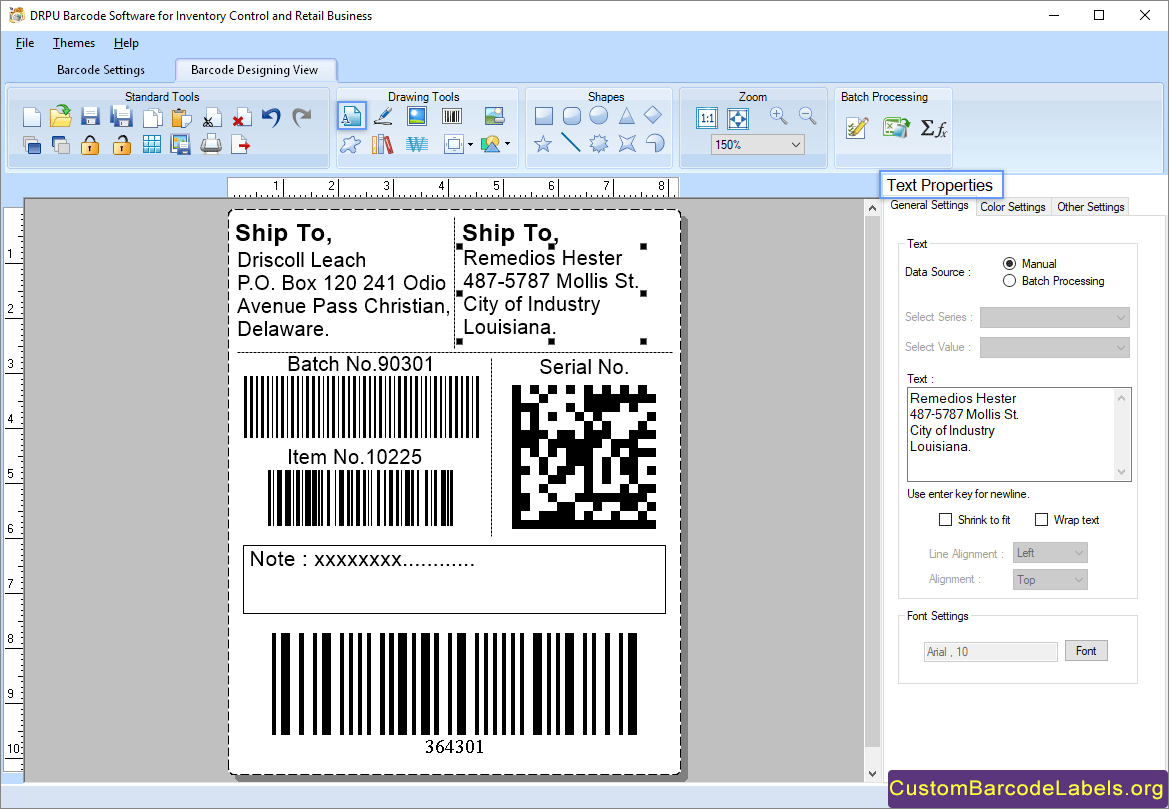The height and width of the screenshot is (809, 1169).
Task: Choose the triangle shape
Action: click(x=626, y=116)
